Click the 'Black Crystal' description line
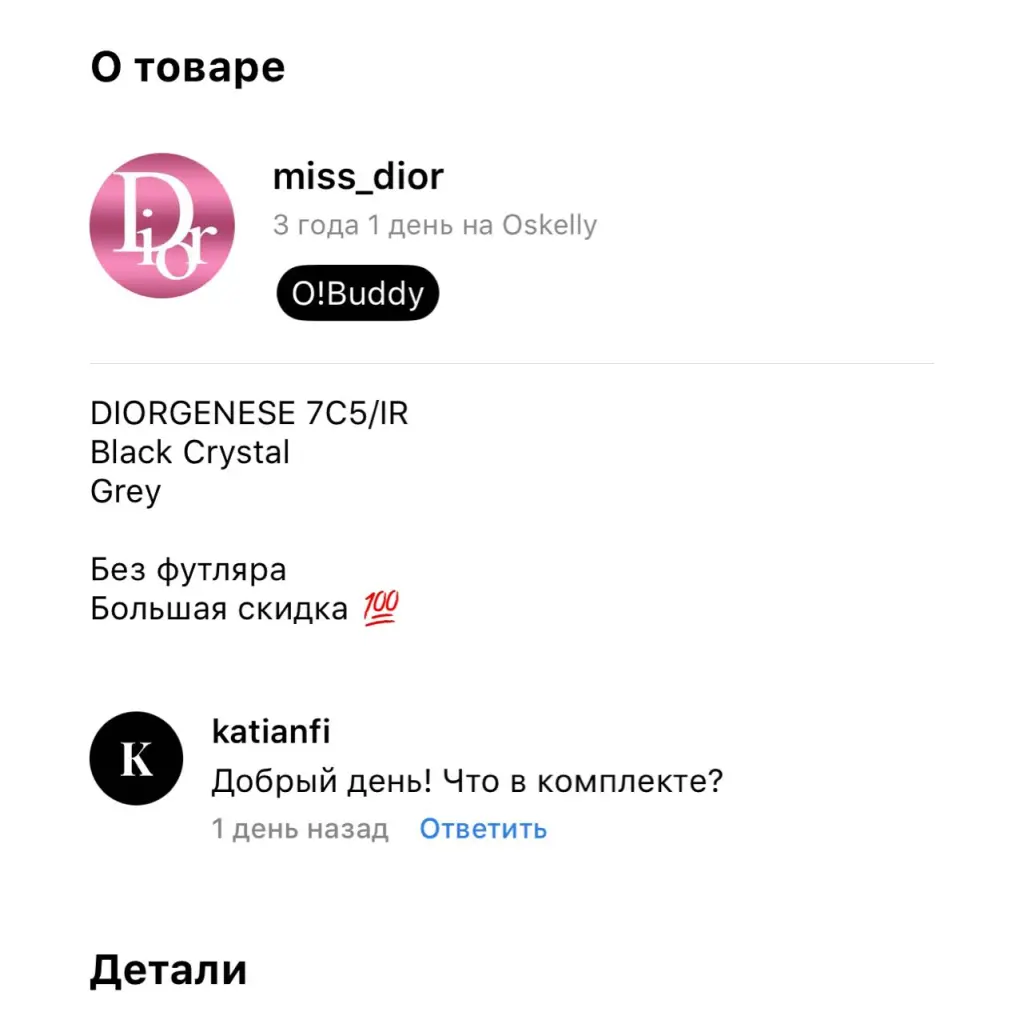The width and height of the screenshot is (1024, 1024). pyautogui.click(x=190, y=452)
